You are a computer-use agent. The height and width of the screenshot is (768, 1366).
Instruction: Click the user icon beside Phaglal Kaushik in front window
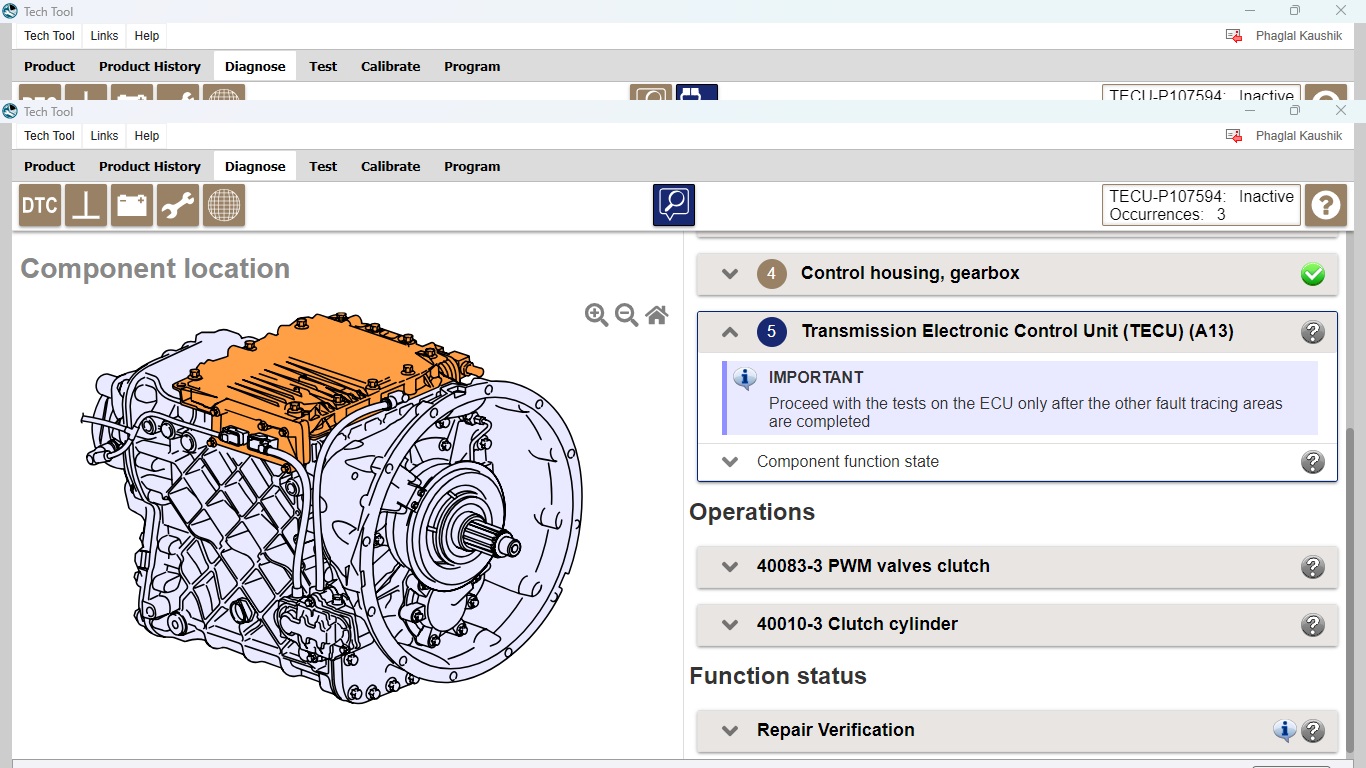point(1234,136)
